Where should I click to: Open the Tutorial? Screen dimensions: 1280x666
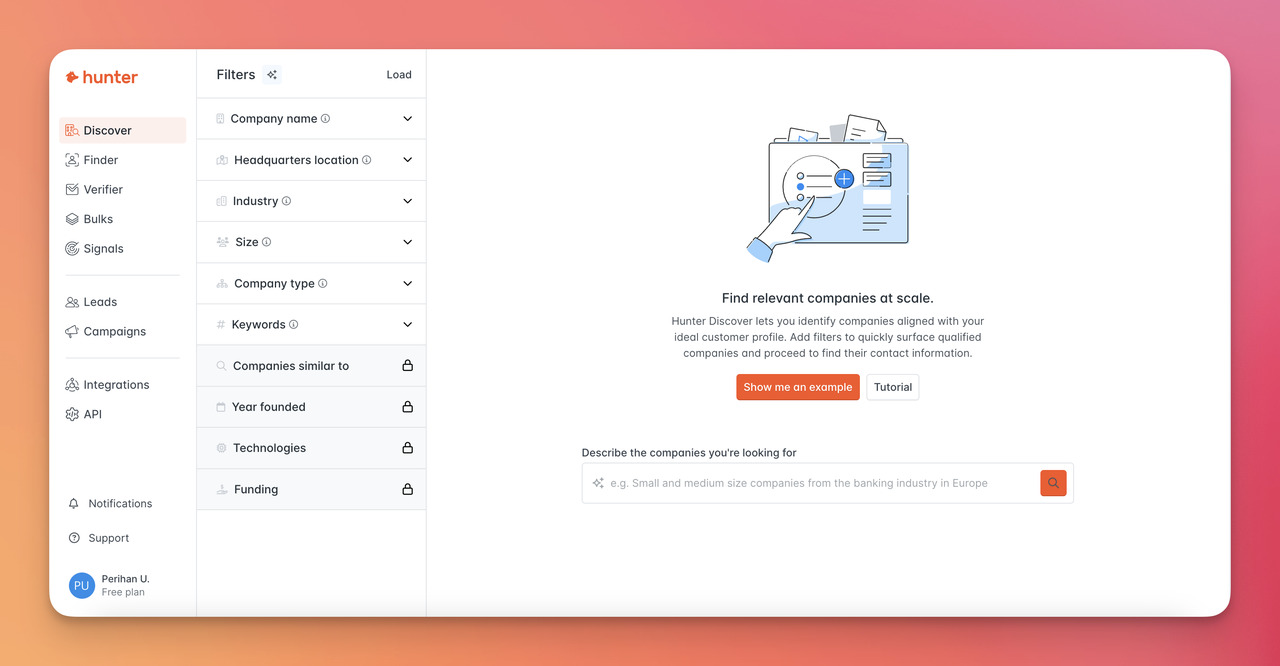[x=893, y=387]
